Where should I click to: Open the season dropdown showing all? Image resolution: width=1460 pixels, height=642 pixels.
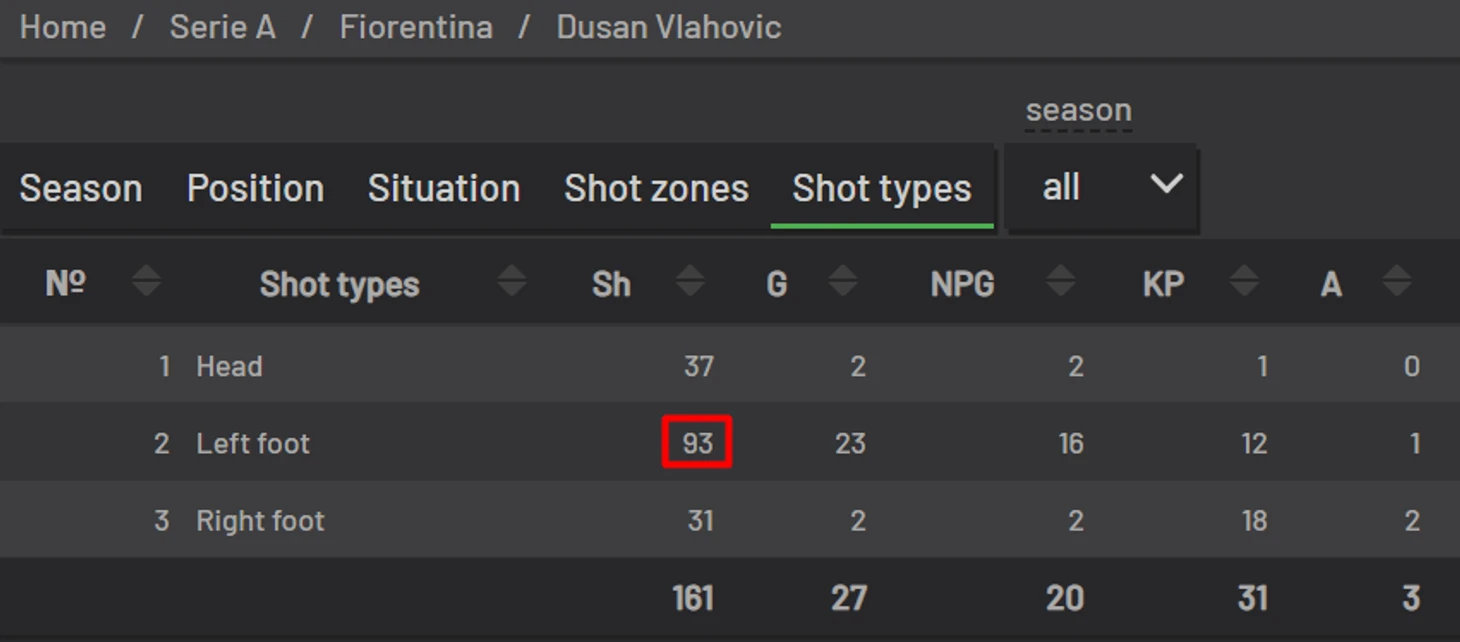(x=1101, y=187)
